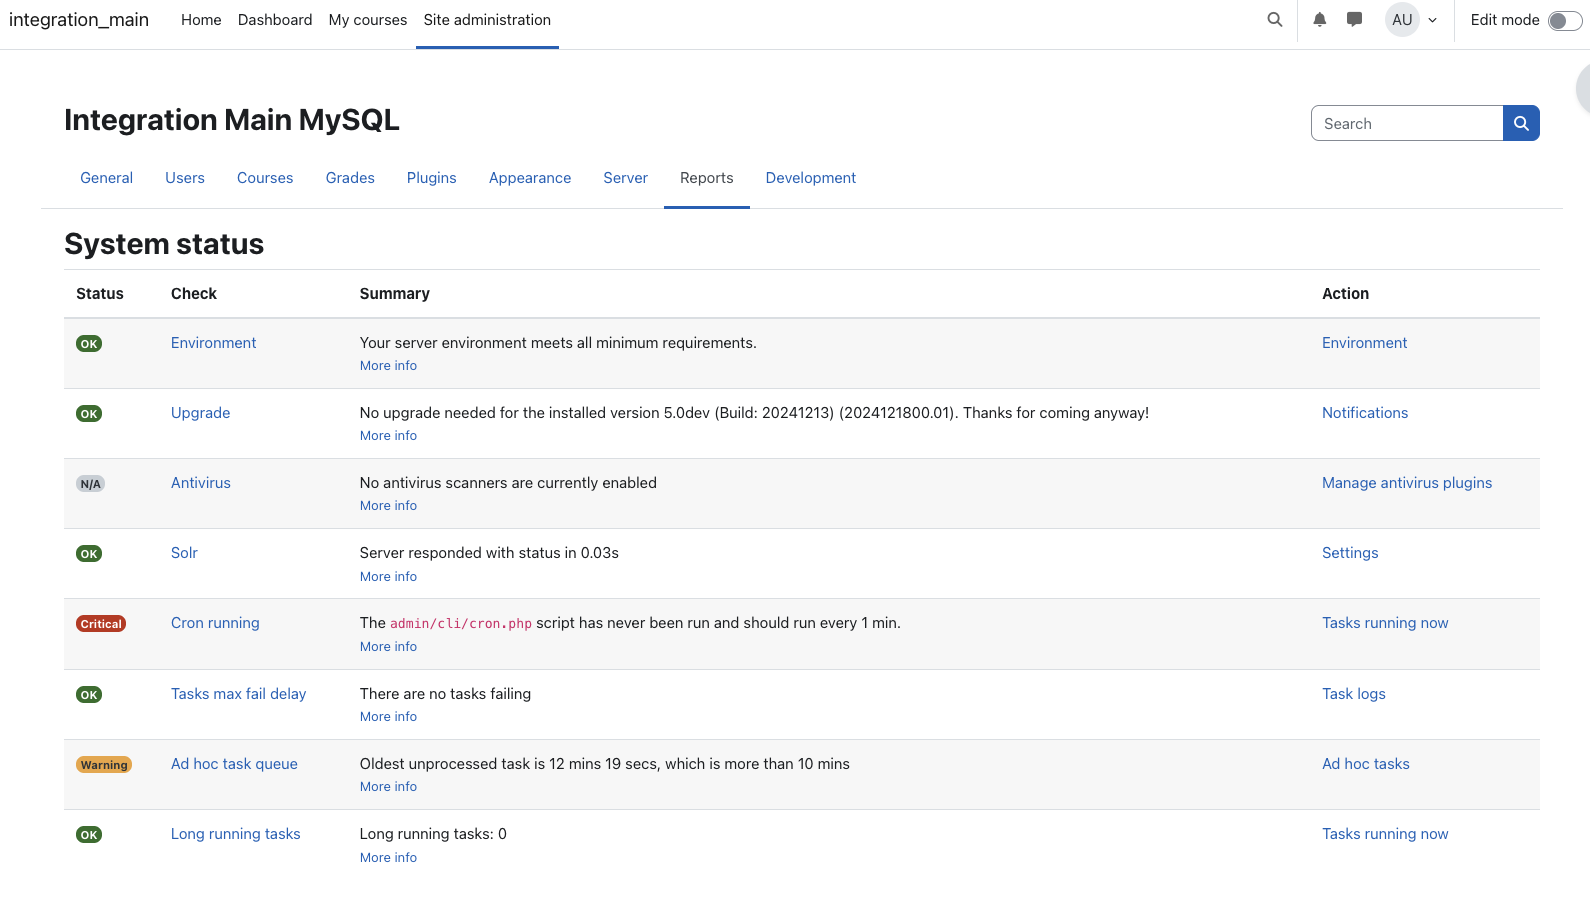This screenshot has width=1590, height=922.
Task: Click More info under Cron running summary
Action: [x=388, y=647]
